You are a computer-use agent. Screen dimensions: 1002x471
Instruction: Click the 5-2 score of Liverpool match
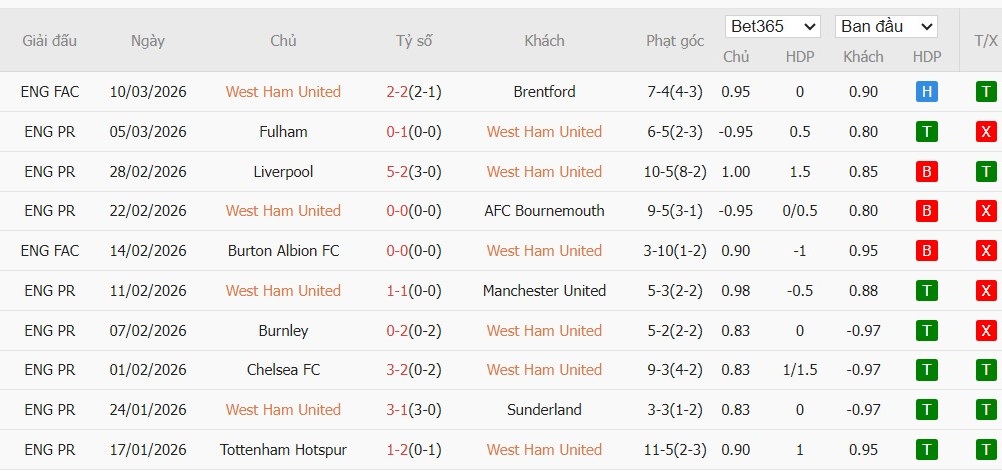coord(397,172)
